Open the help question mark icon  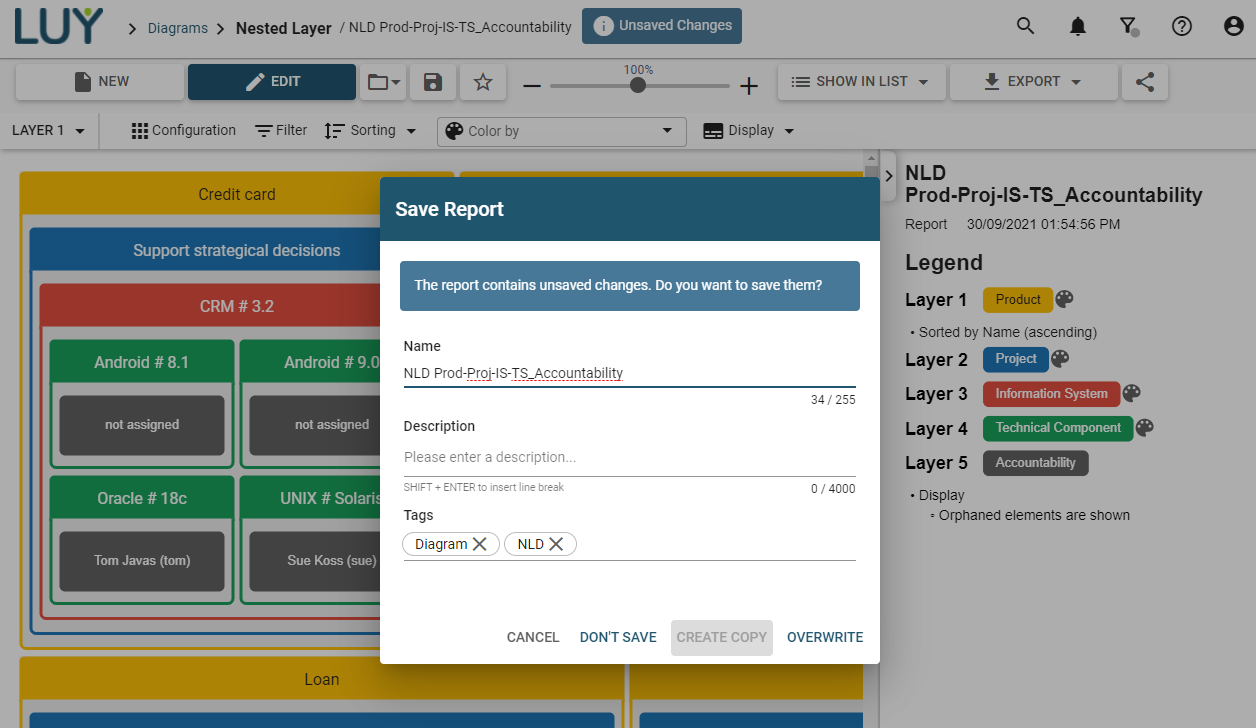(1181, 27)
